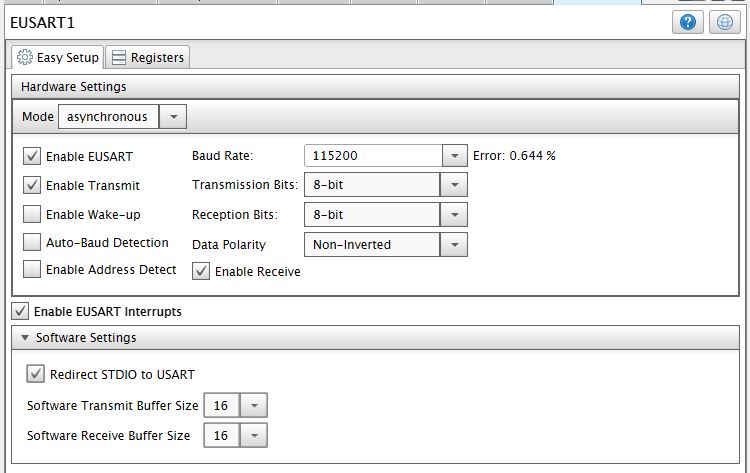Toggle the Enable Receive checkbox
This screenshot has height=473, width=750.
coord(200,271)
